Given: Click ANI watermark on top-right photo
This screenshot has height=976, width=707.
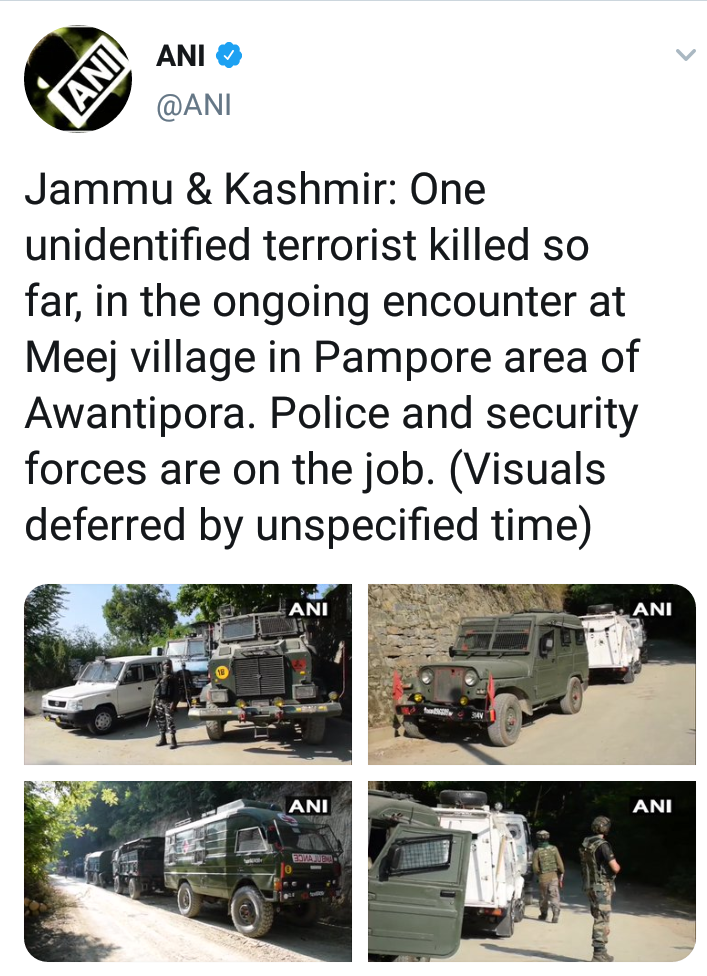Looking at the screenshot, I should [652, 609].
